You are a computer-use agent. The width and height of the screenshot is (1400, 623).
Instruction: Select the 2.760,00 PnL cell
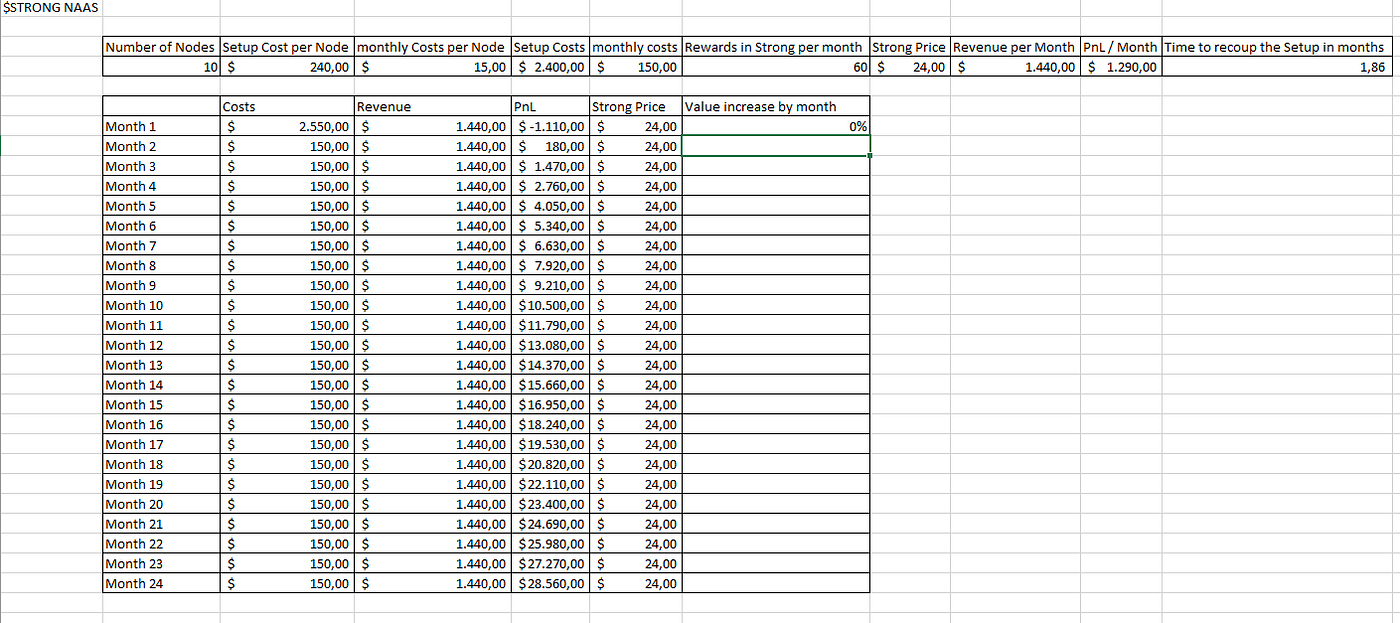550,186
